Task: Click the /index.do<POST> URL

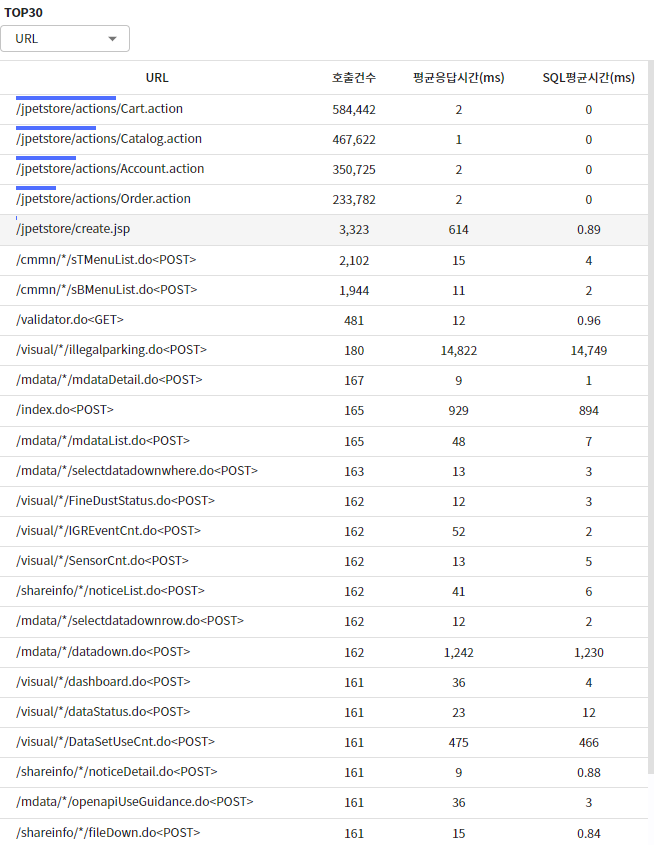Action: (65, 410)
